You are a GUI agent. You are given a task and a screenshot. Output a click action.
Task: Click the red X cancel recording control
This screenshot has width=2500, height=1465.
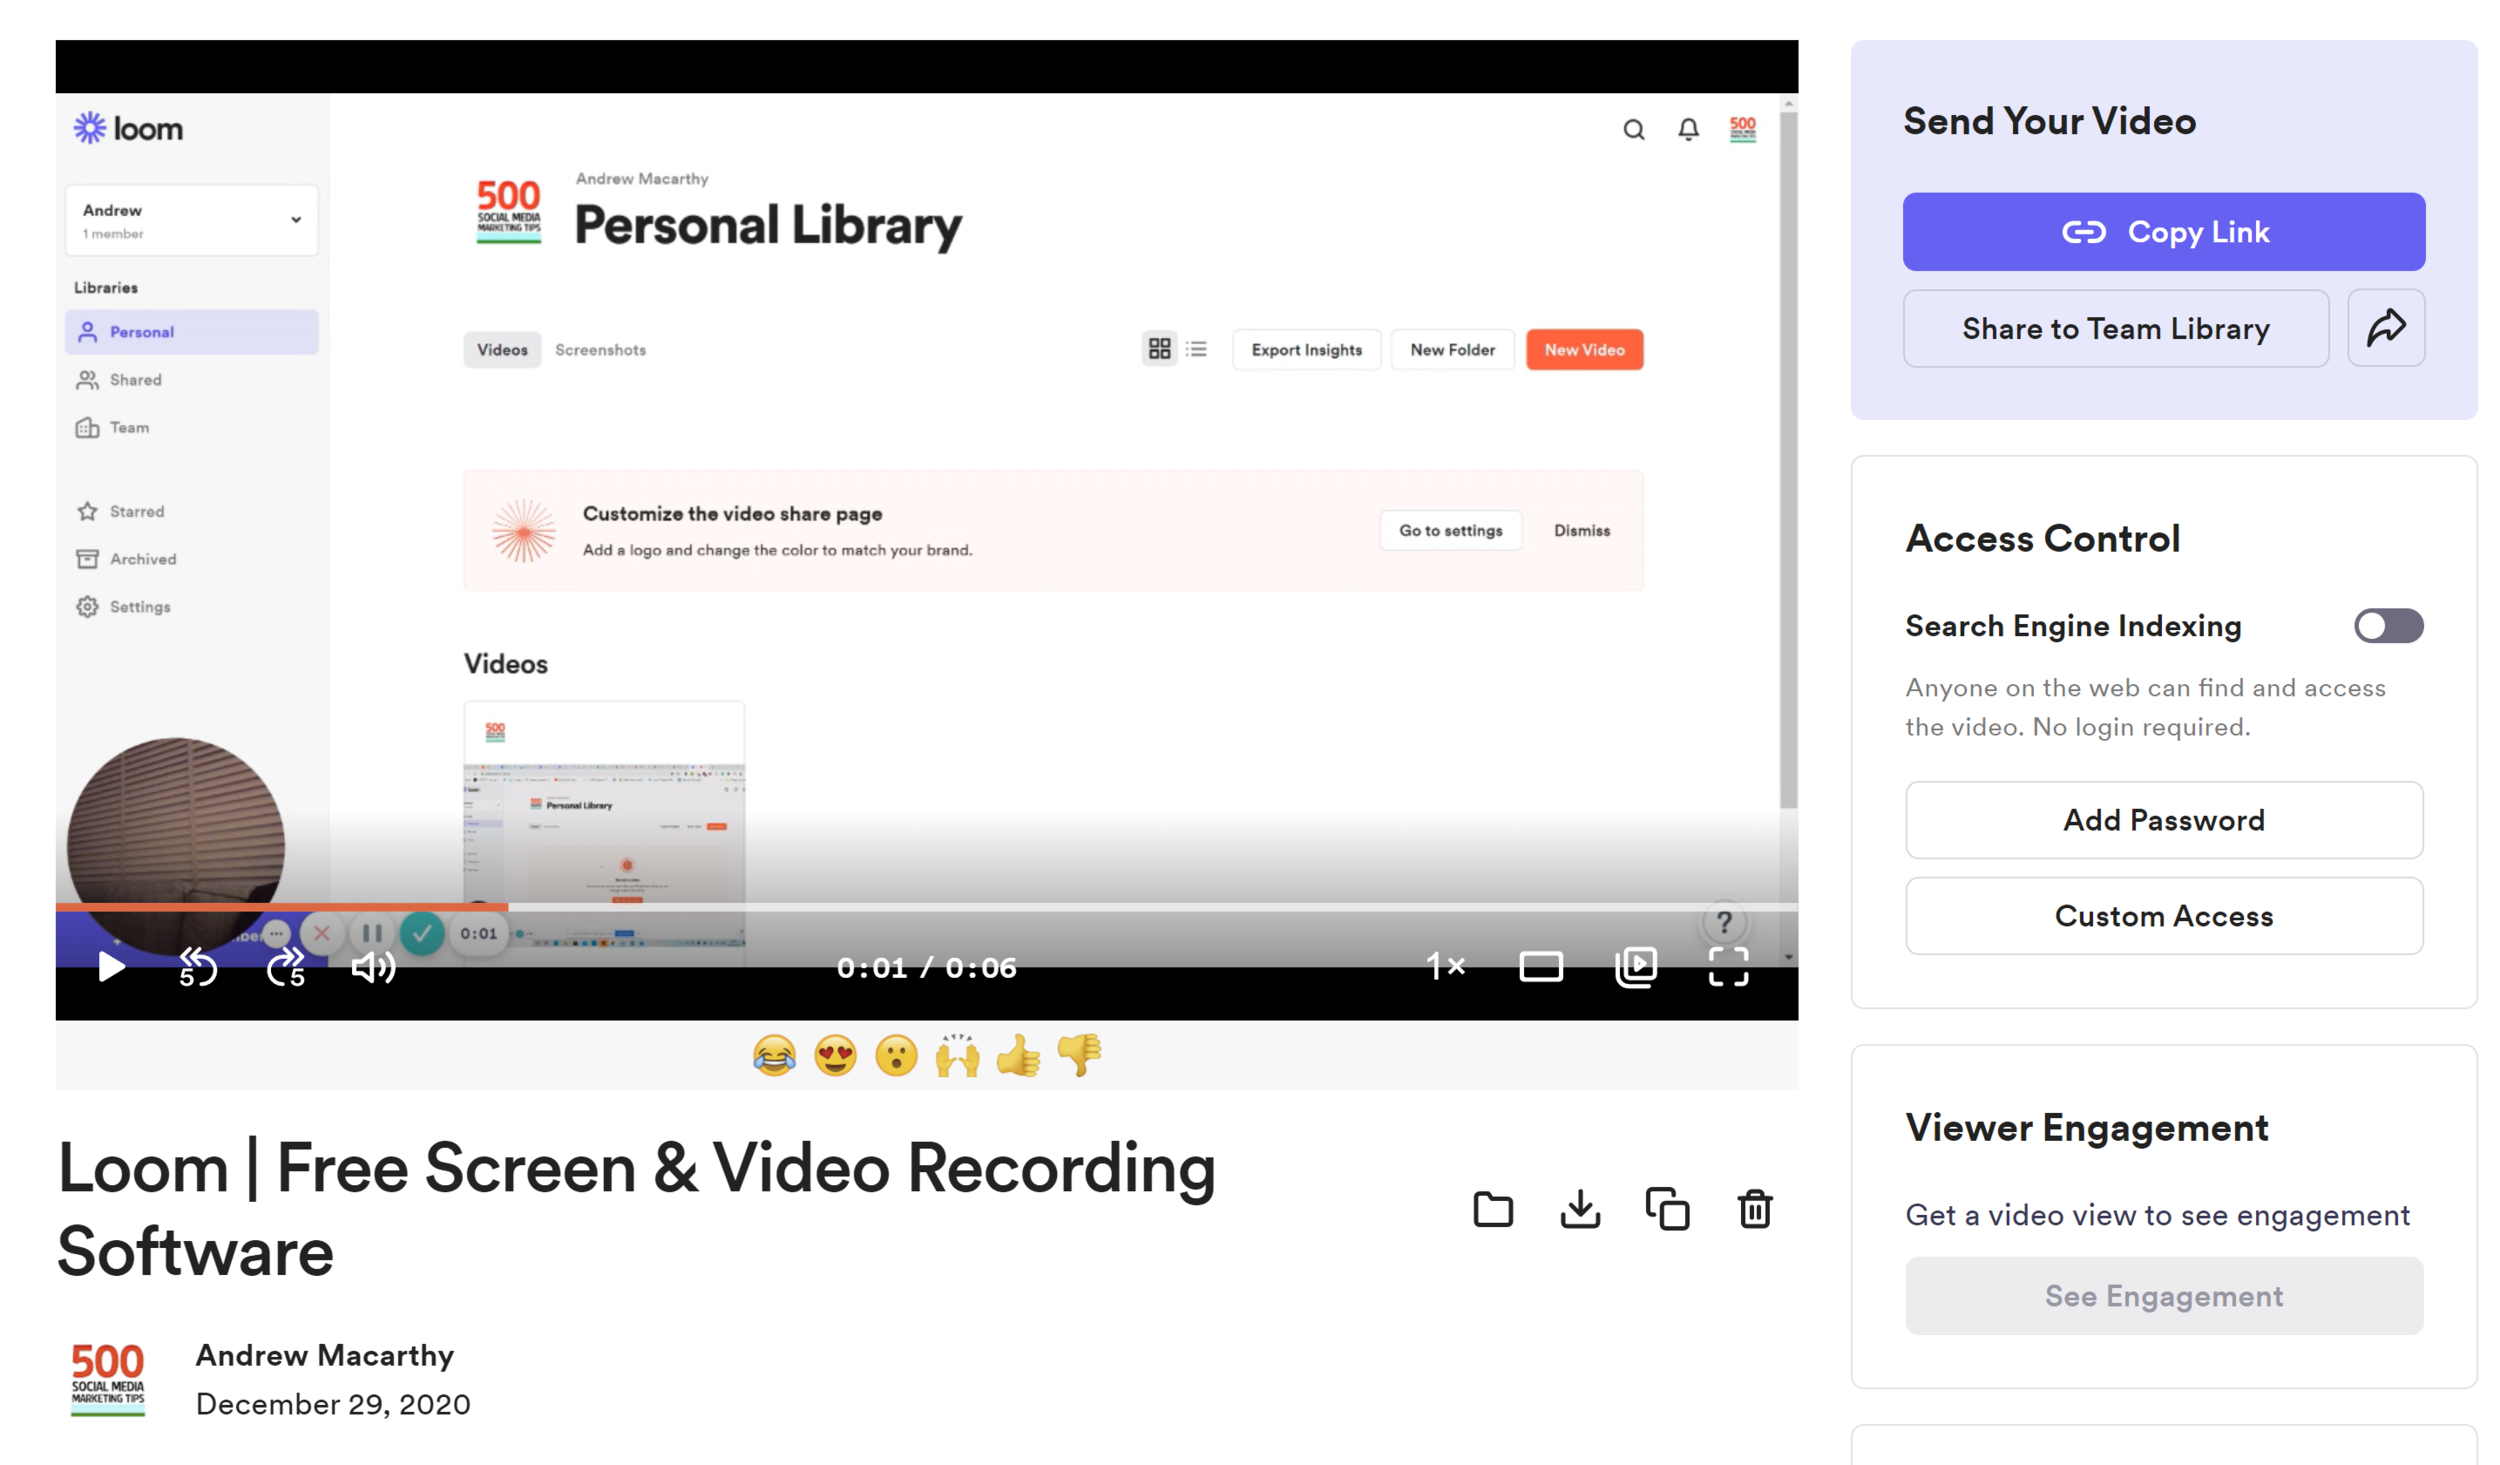(x=321, y=934)
